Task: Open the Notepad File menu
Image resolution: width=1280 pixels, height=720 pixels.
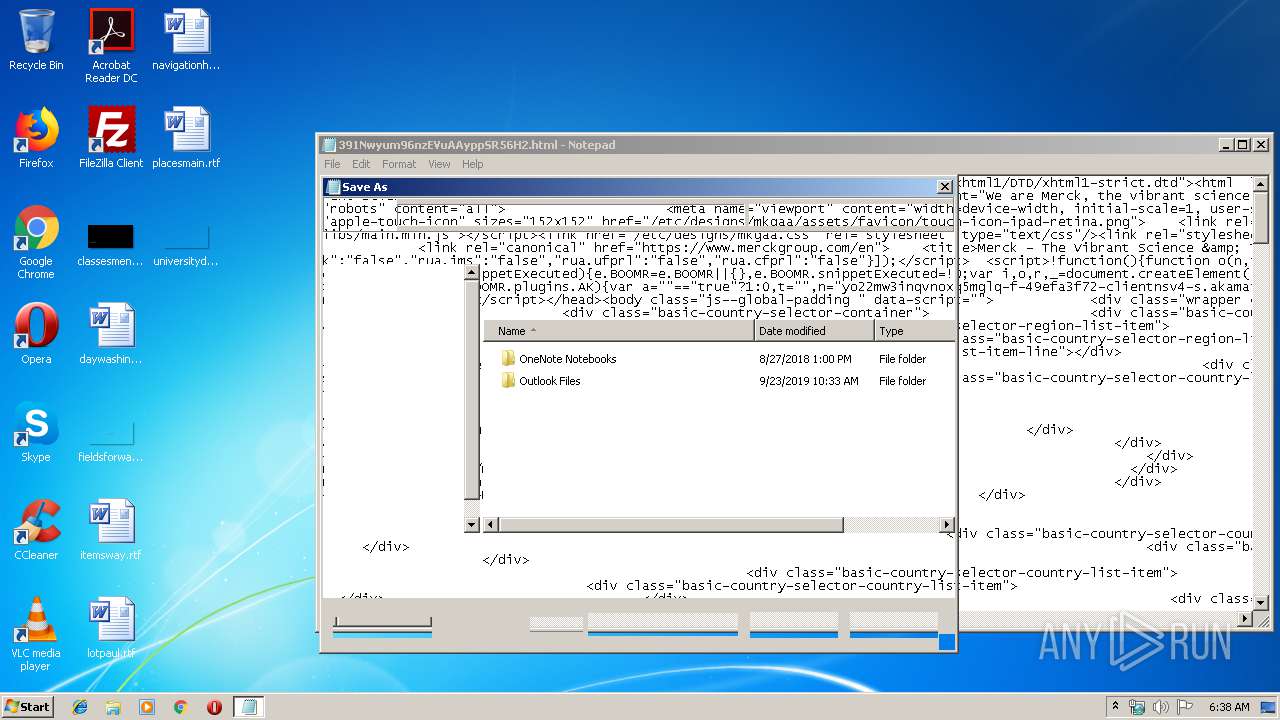Action: (332, 164)
